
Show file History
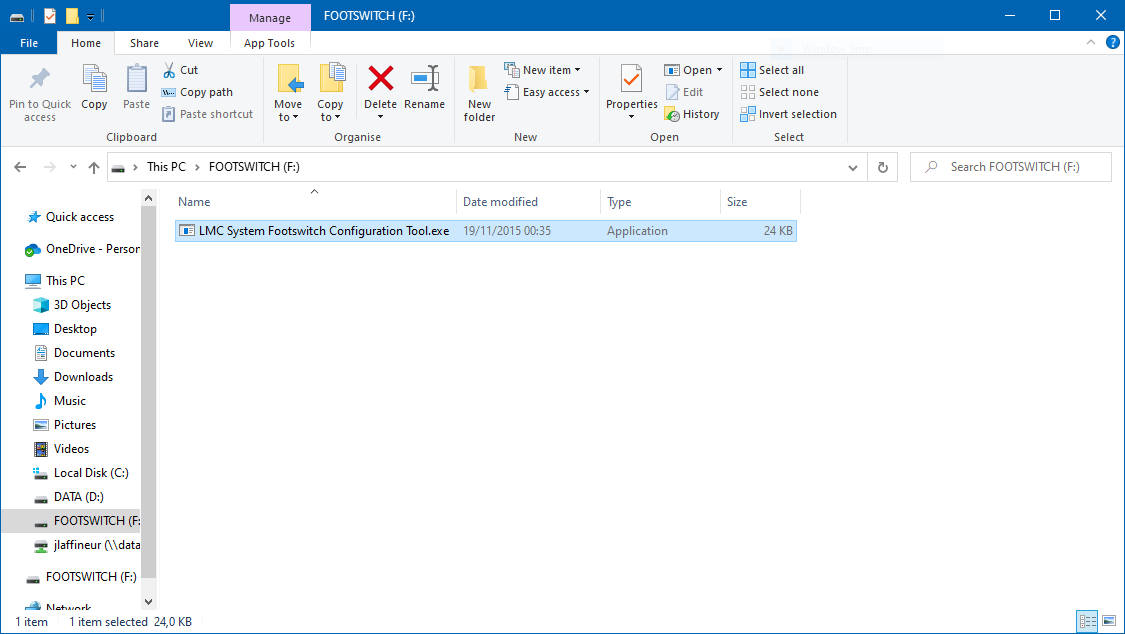[x=692, y=114]
